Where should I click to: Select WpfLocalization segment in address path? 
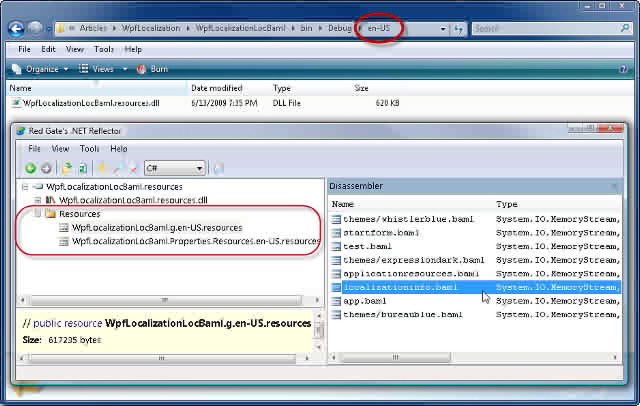tap(151, 28)
